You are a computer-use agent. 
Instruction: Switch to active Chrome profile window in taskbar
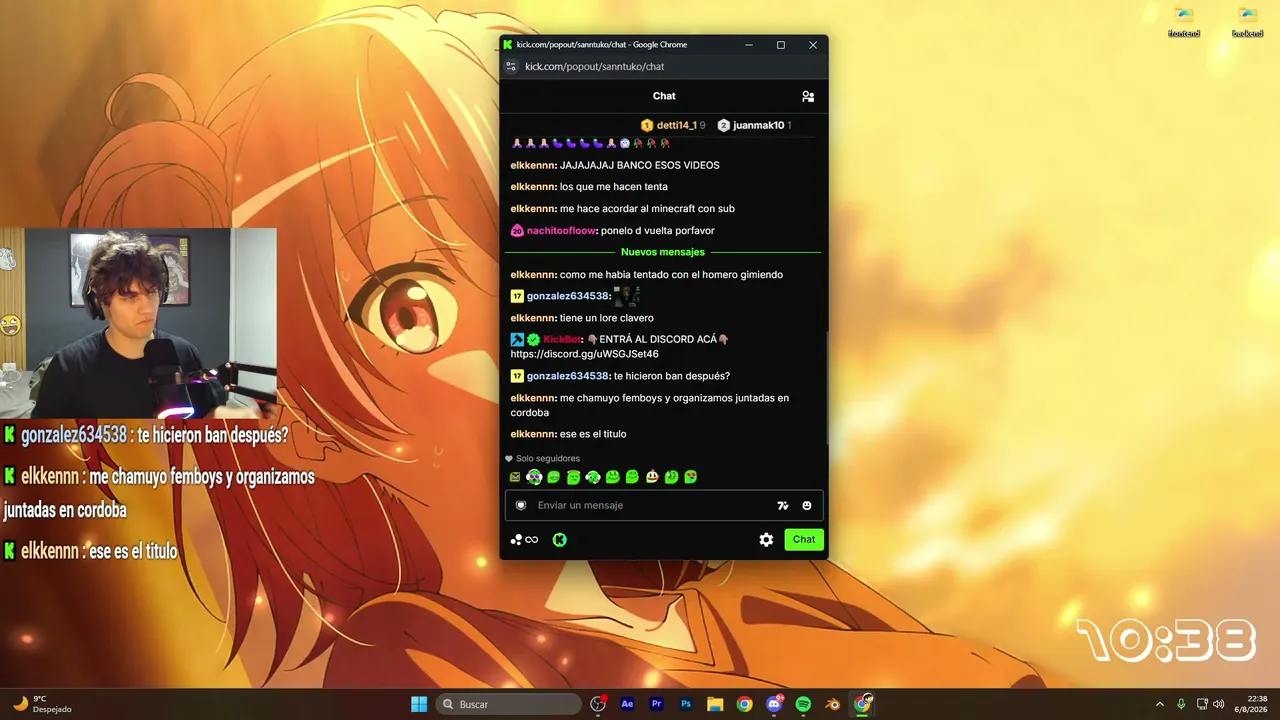pyautogui.click(x=862, y=704)
